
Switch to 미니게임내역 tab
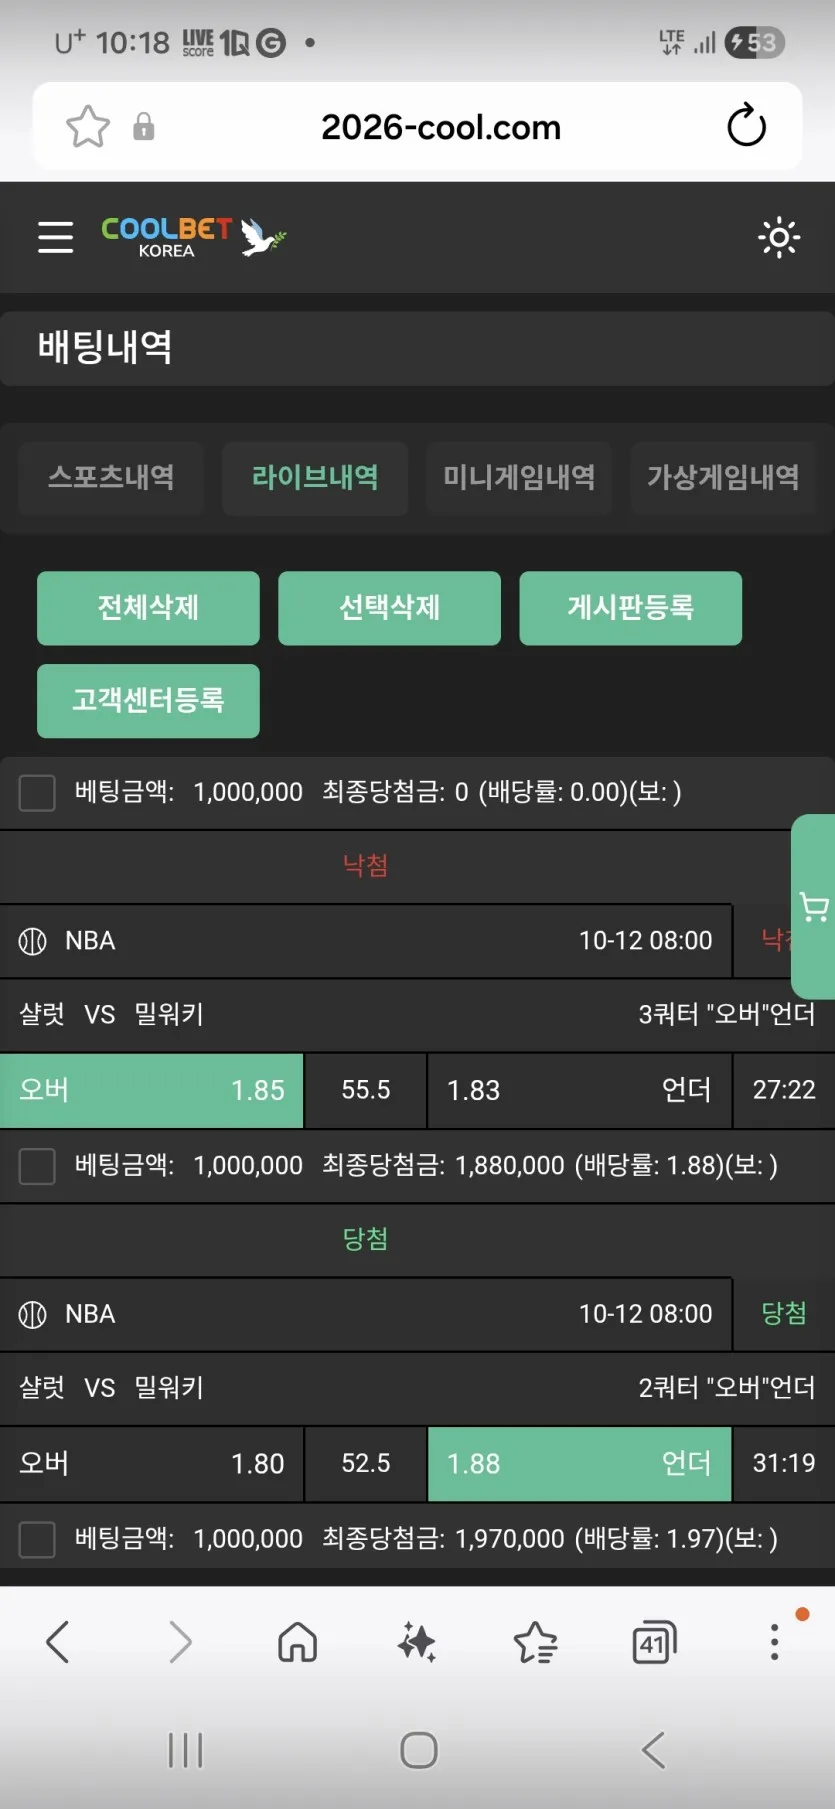point(519,478)
